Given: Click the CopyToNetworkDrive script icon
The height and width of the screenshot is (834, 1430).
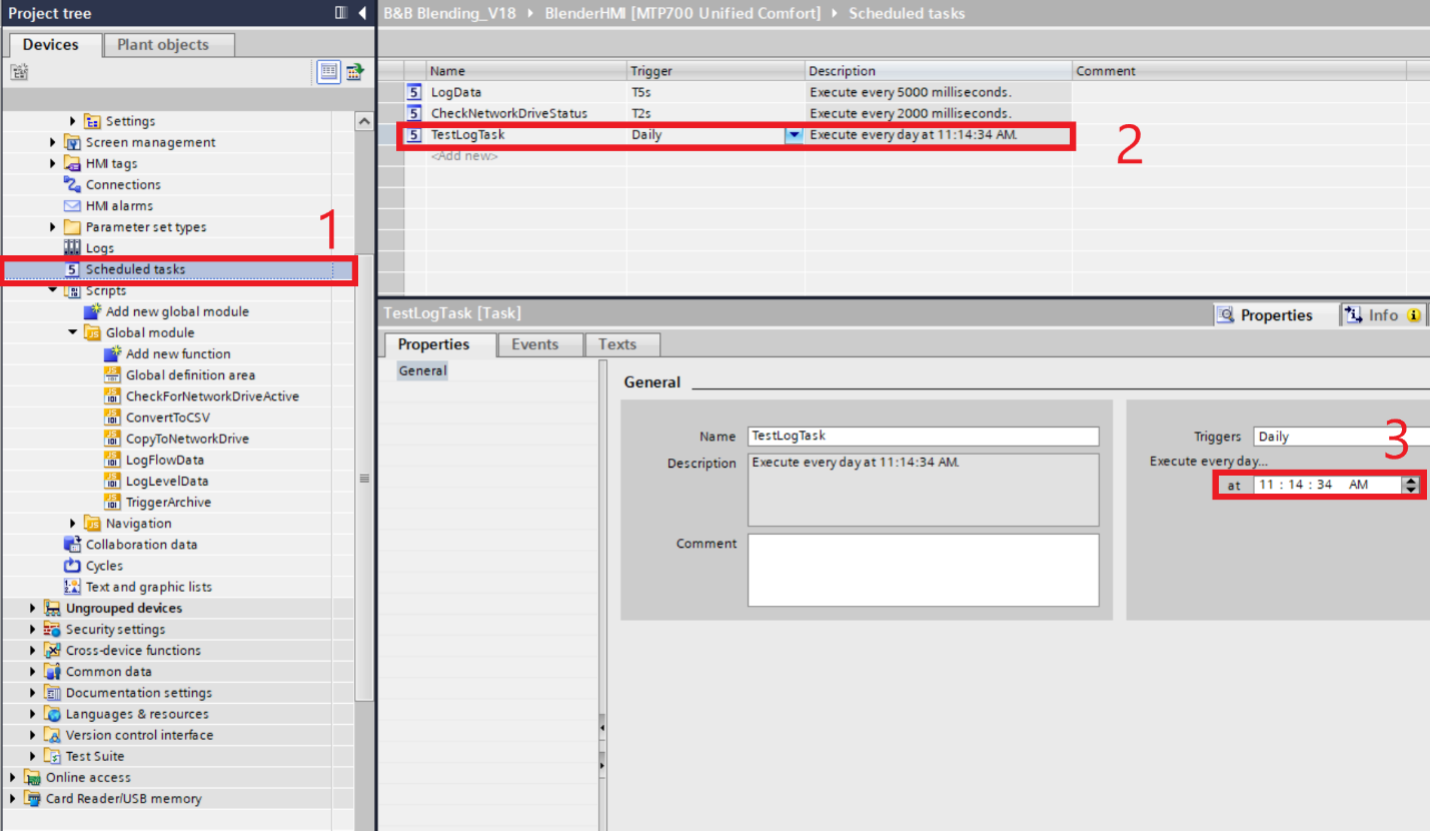Looking at the screenshot, I should [x=112, y=438].
